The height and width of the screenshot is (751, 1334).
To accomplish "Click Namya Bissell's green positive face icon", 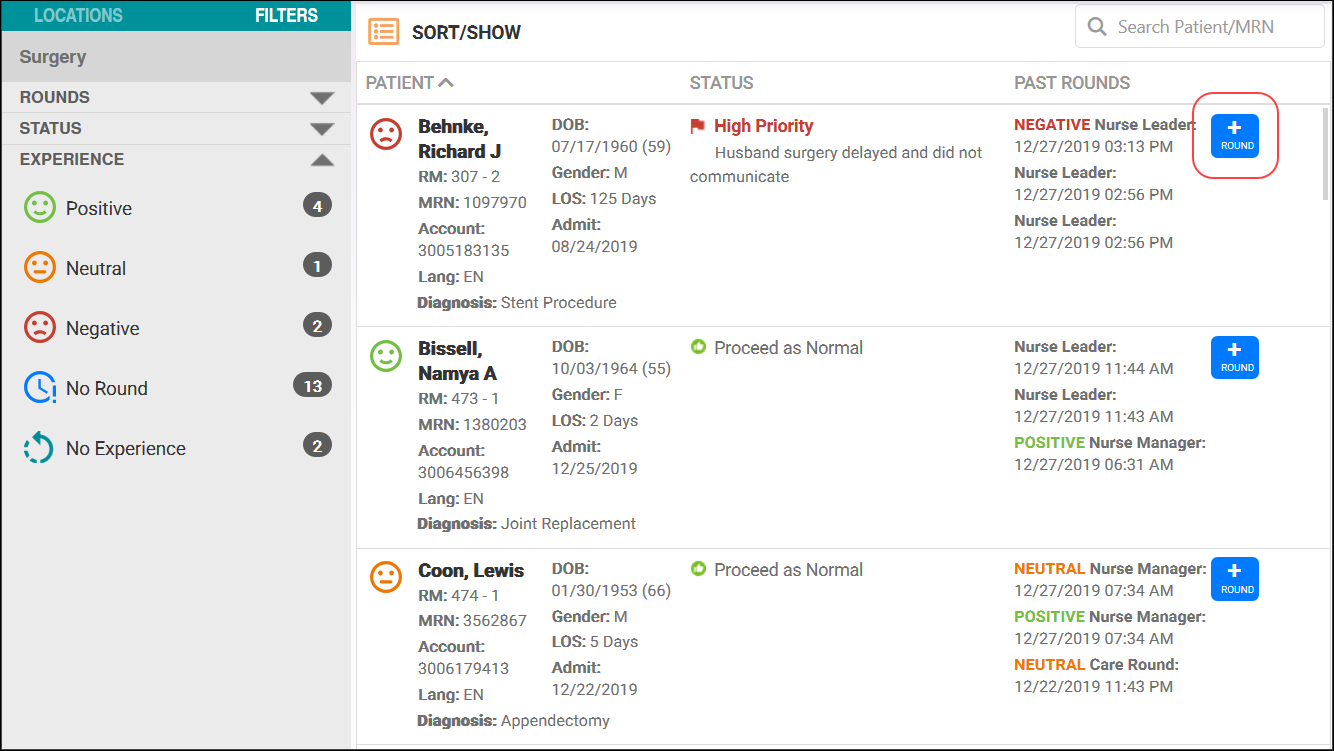I will [386, 356].
